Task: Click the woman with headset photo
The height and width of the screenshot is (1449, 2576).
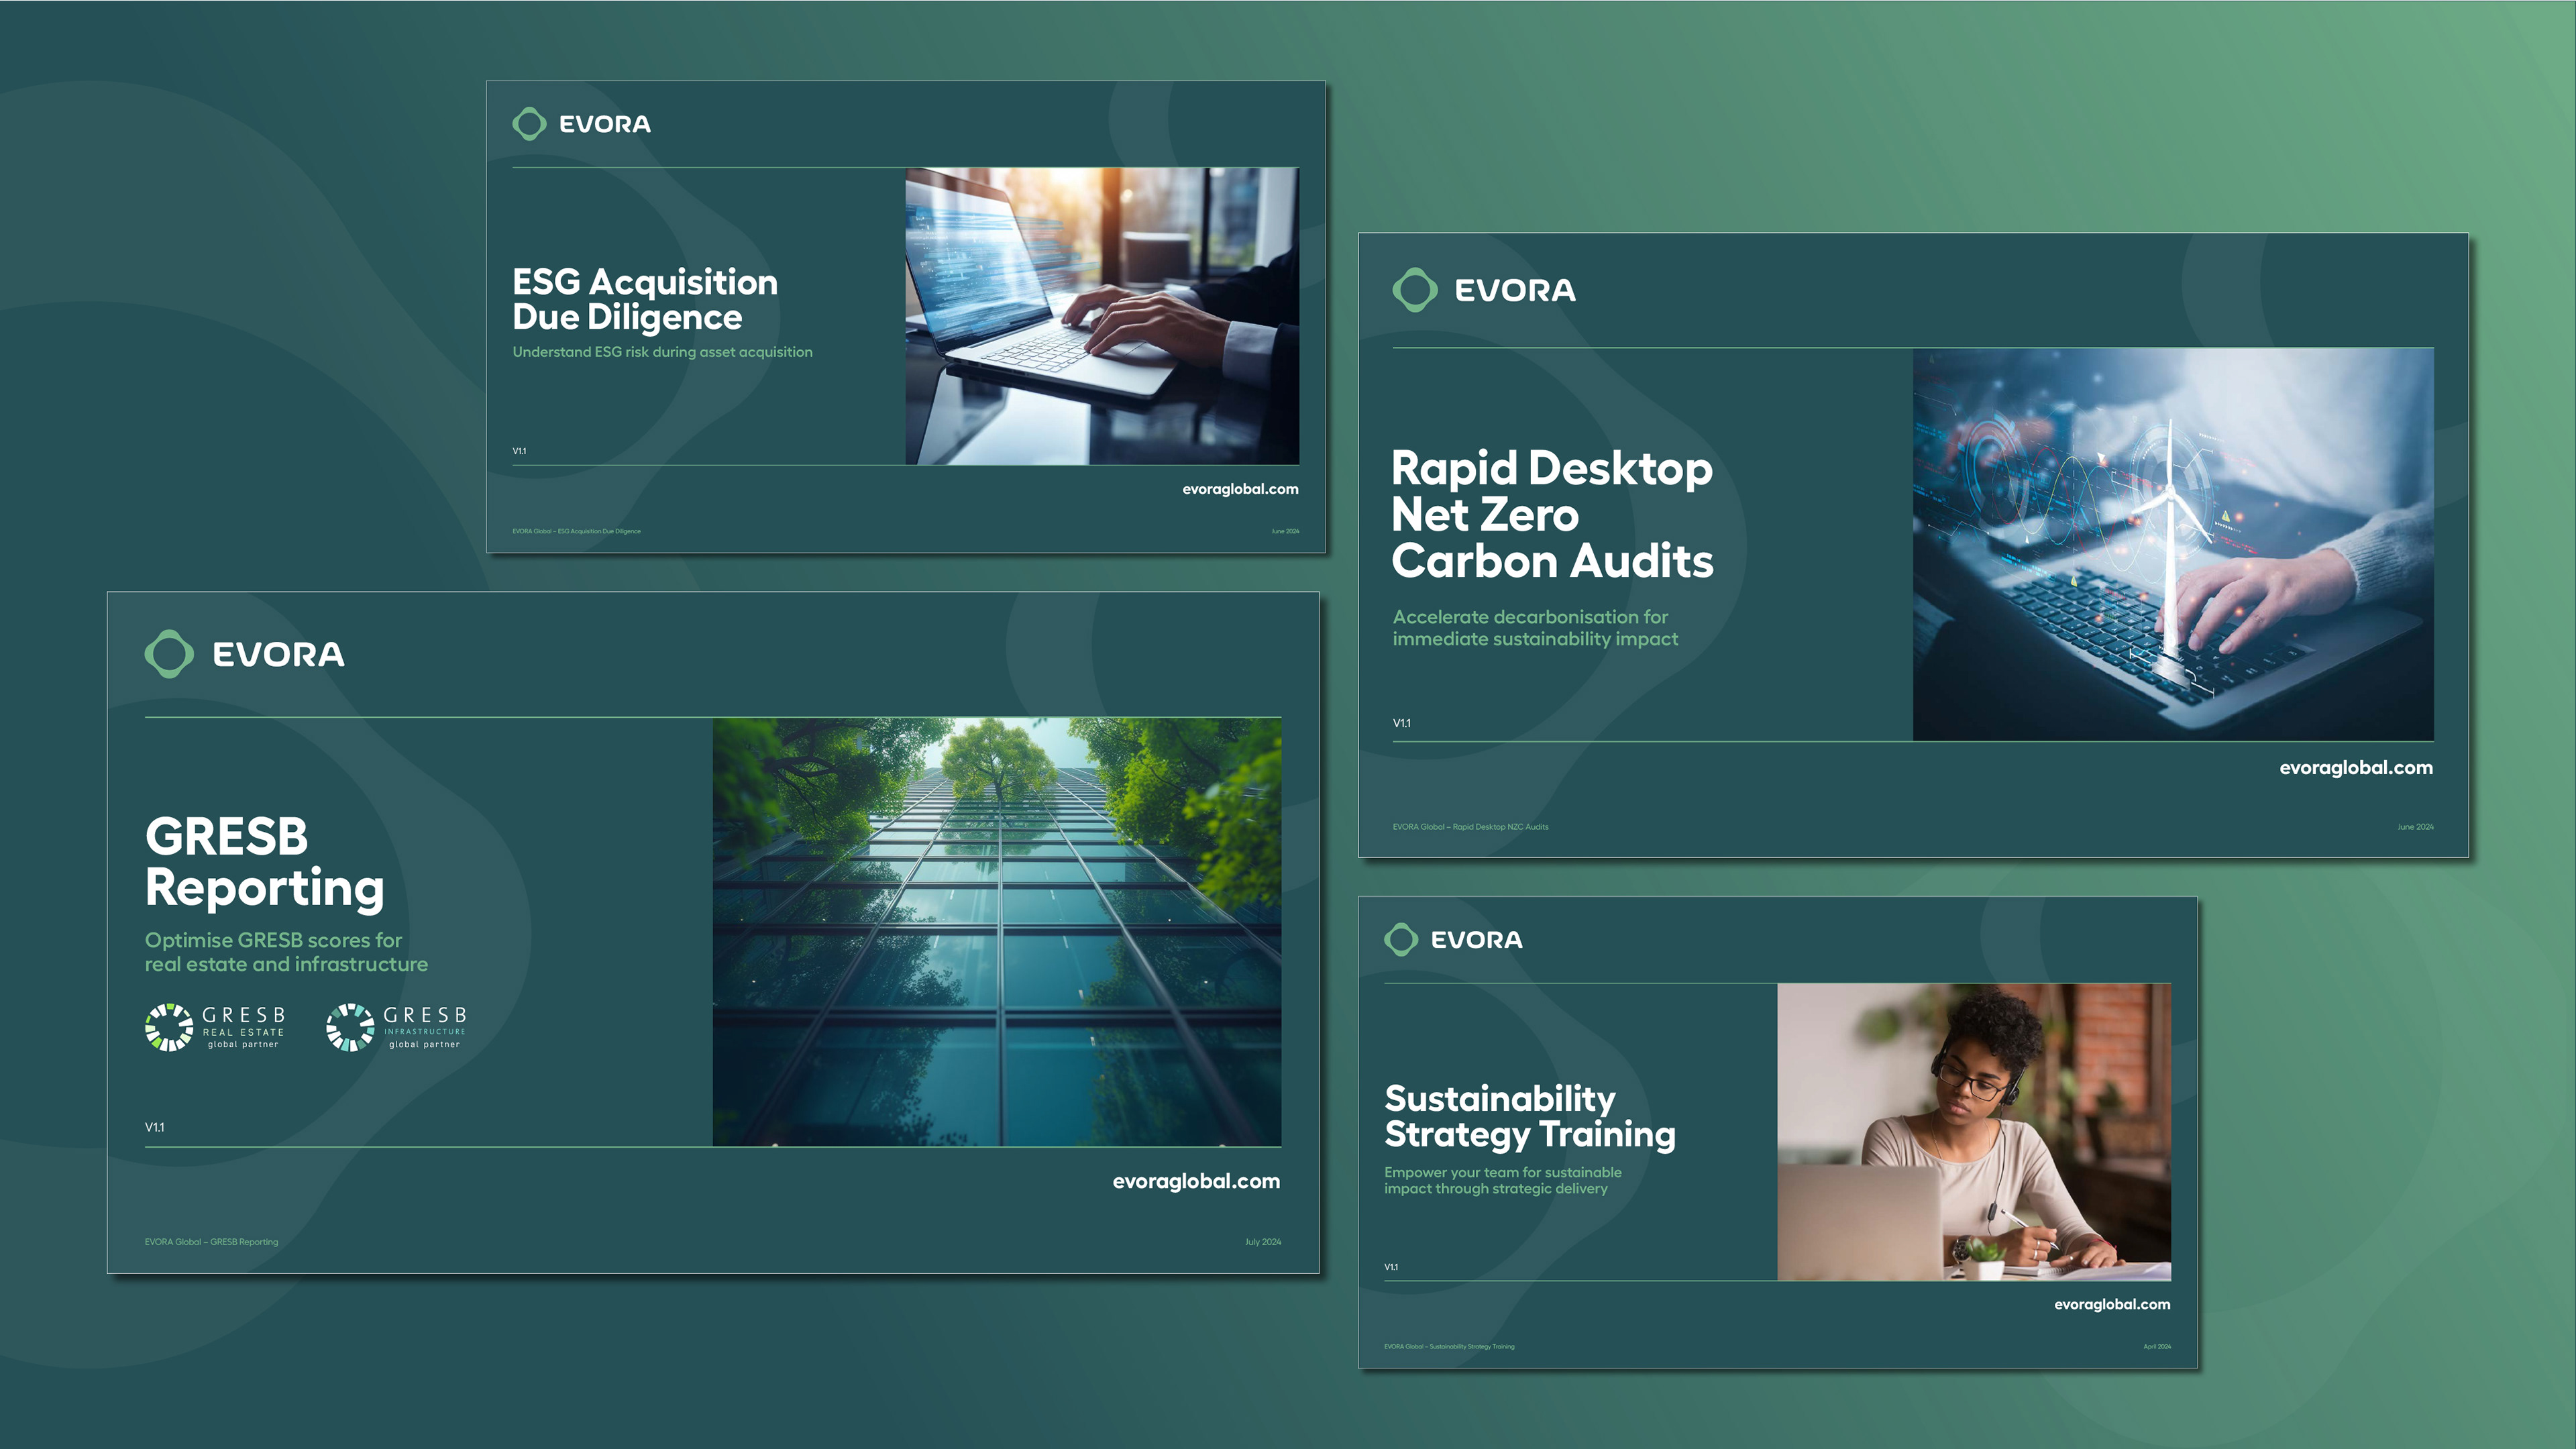Action: click(1974, 1131)
